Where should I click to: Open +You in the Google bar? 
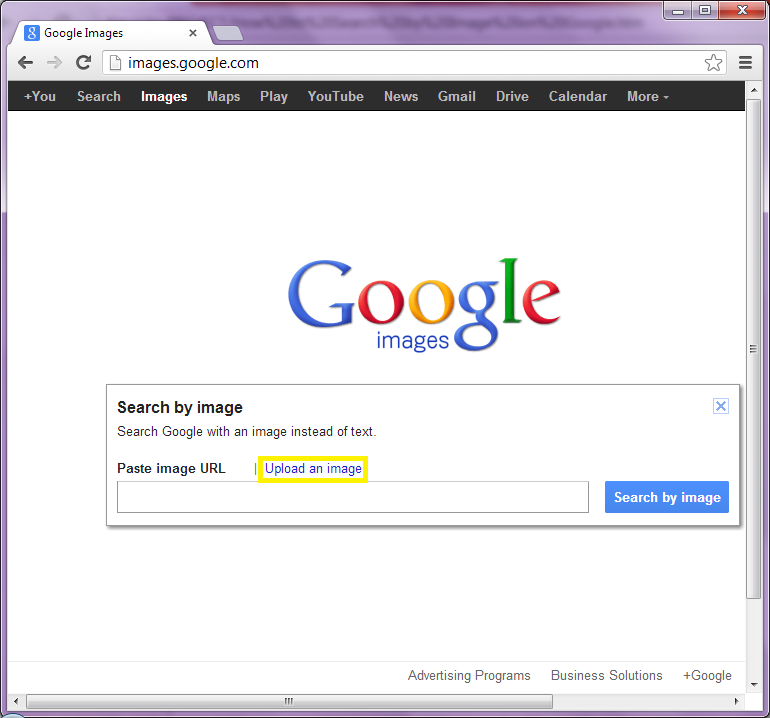click(40, 96)
